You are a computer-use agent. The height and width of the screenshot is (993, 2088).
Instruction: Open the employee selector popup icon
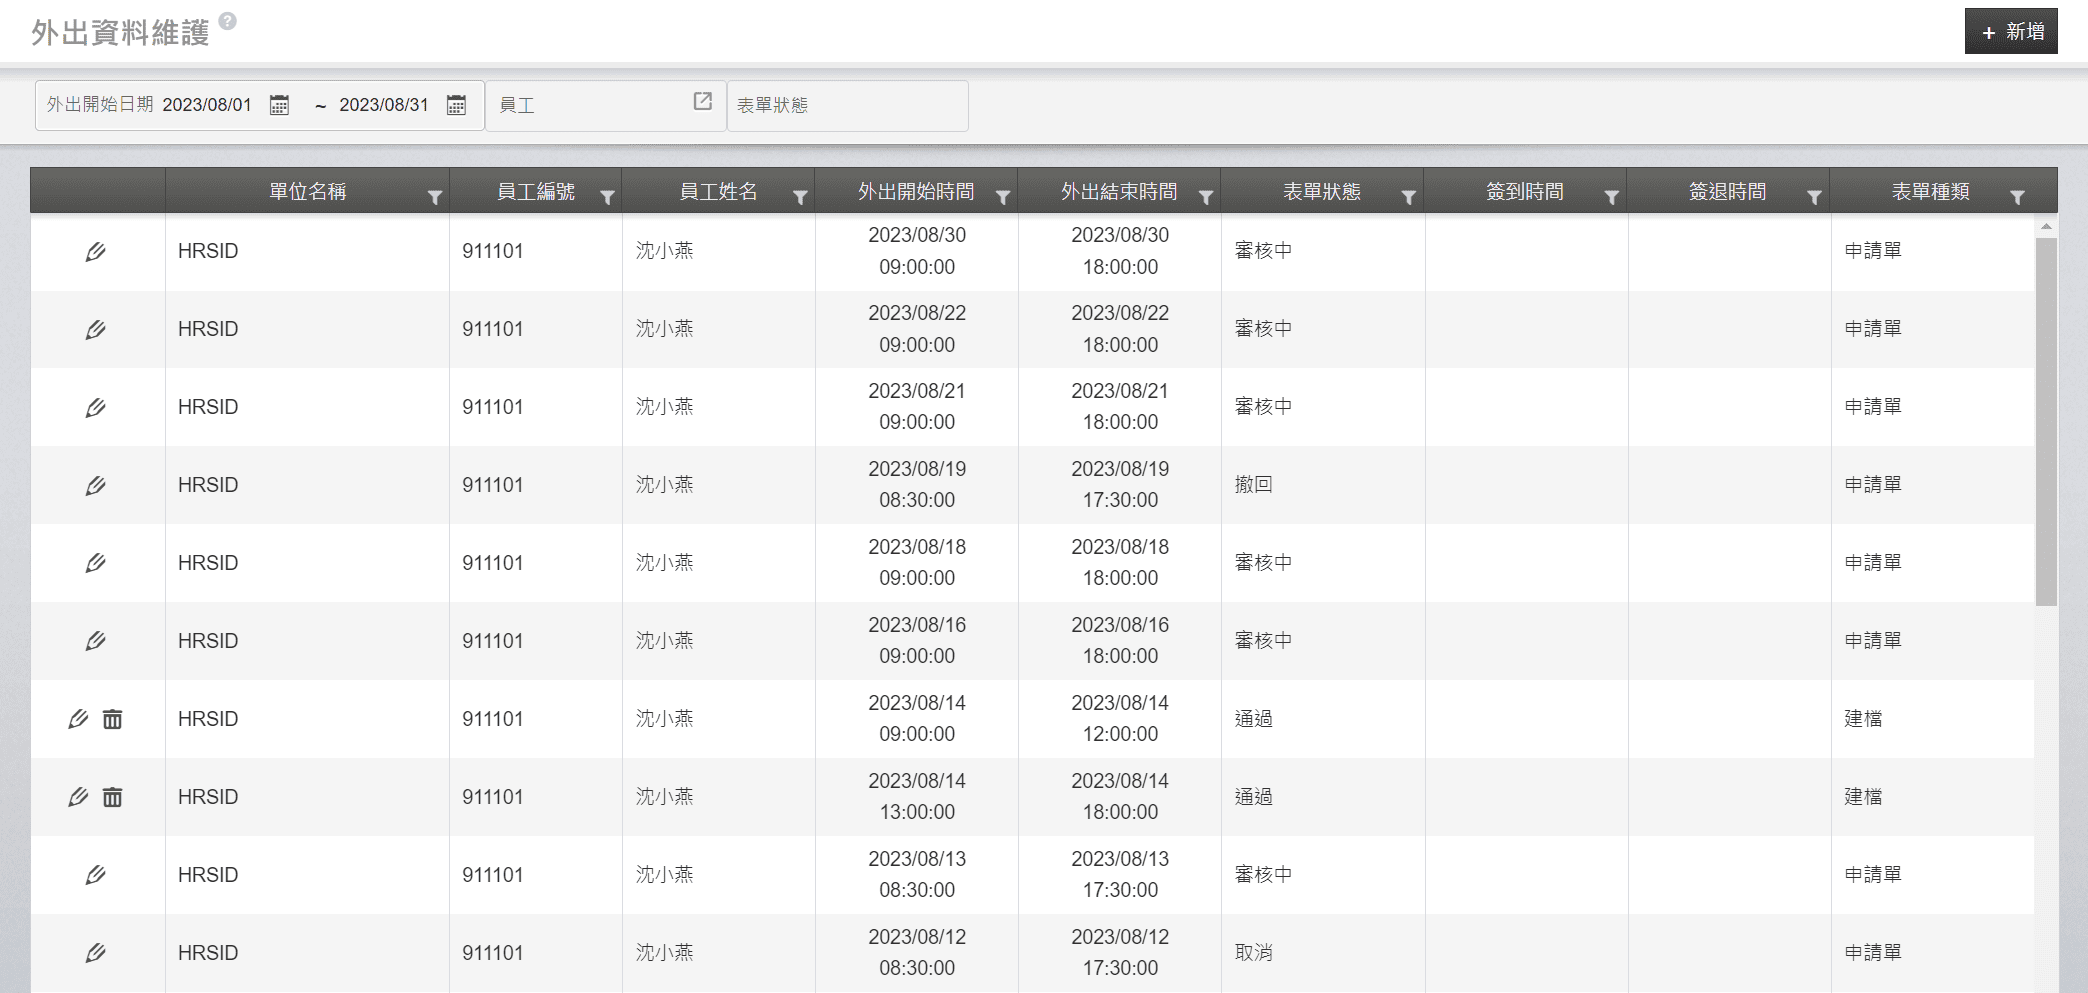(703, 102)
